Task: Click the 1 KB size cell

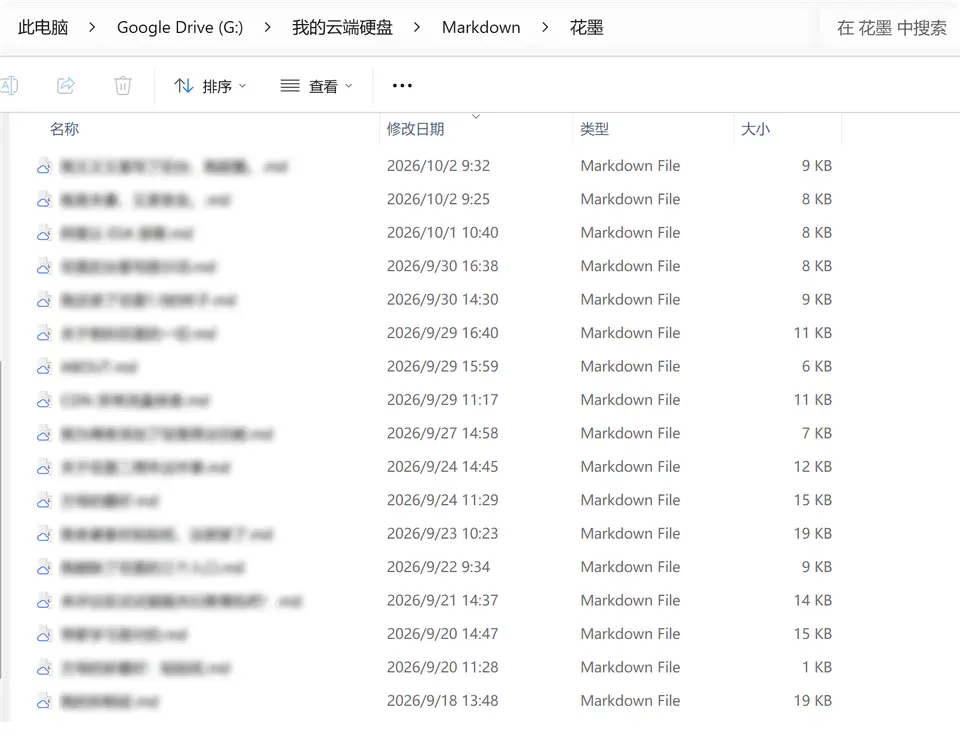Action: point(817,667)
